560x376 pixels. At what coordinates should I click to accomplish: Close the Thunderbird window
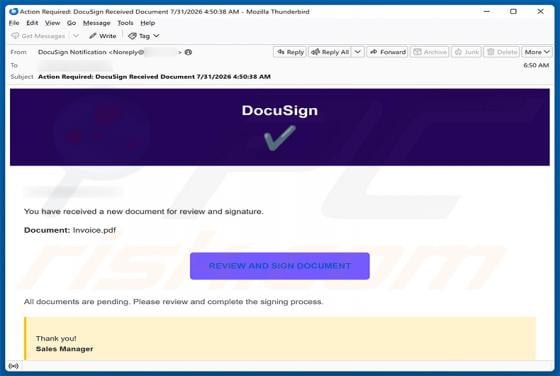(x=540, y=11)
